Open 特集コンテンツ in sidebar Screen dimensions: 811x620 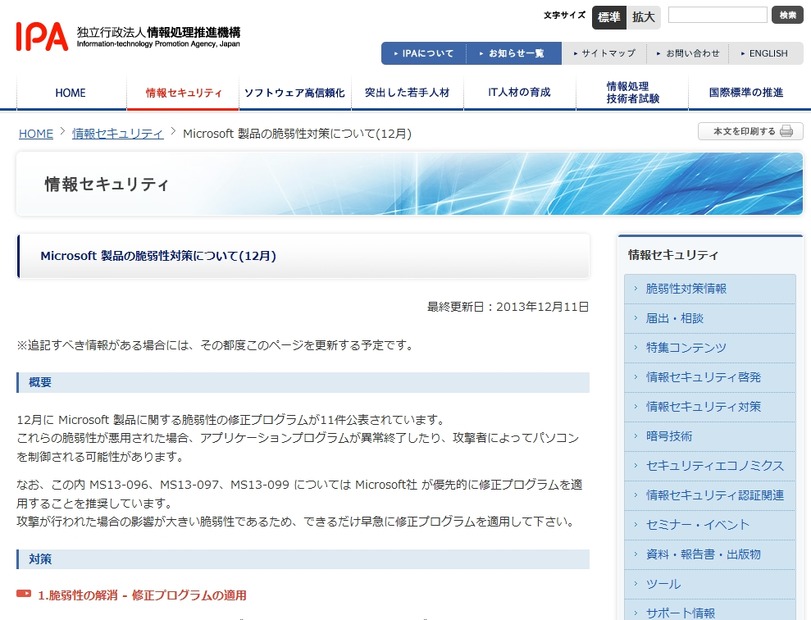point(710,347)
